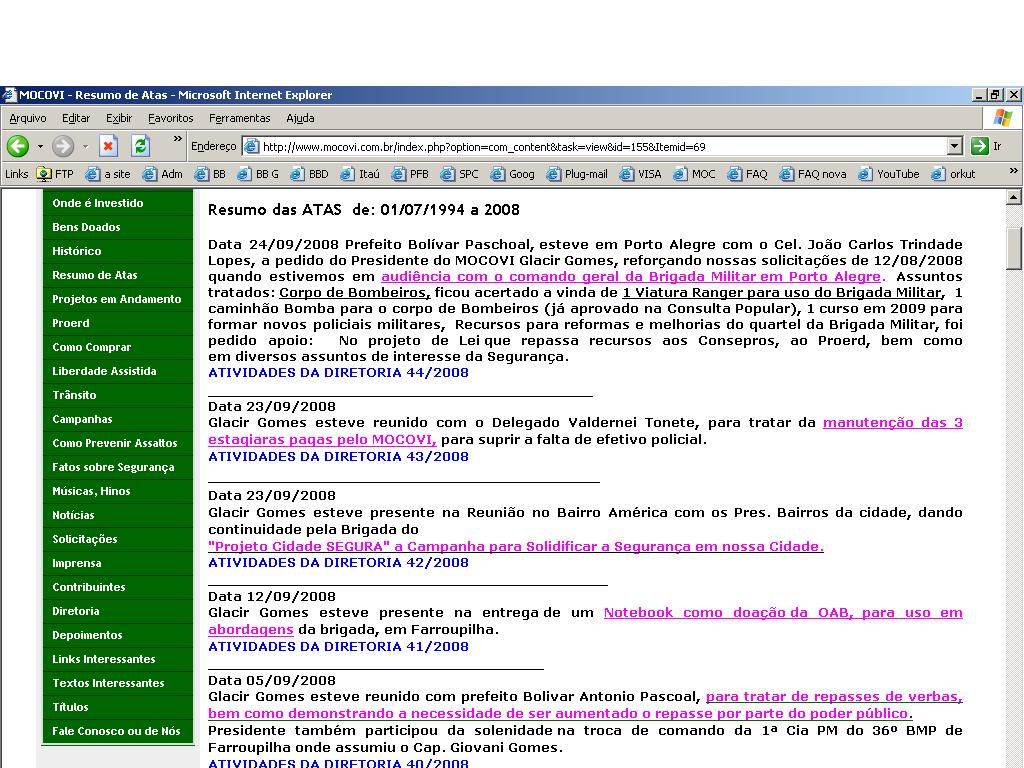
Task: Click 'ATIVIDADES DA DIRETORIA 42/2008' text
Action: [338, 562]
